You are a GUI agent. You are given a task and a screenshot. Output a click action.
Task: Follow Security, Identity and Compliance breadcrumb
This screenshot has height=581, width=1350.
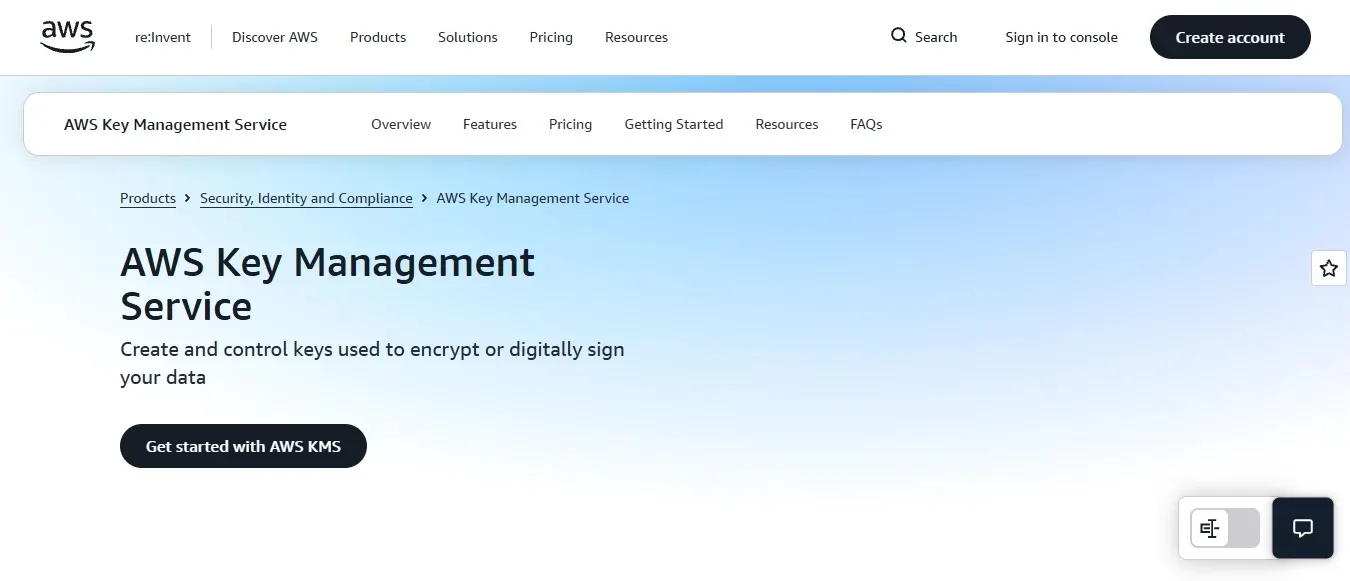(306, 198)
